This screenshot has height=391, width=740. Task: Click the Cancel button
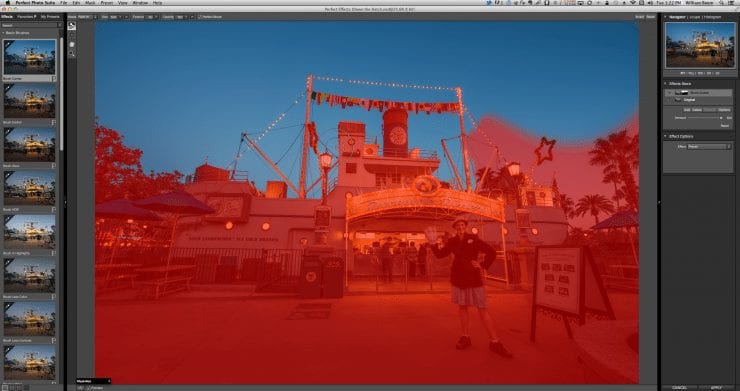coord(679,388)
